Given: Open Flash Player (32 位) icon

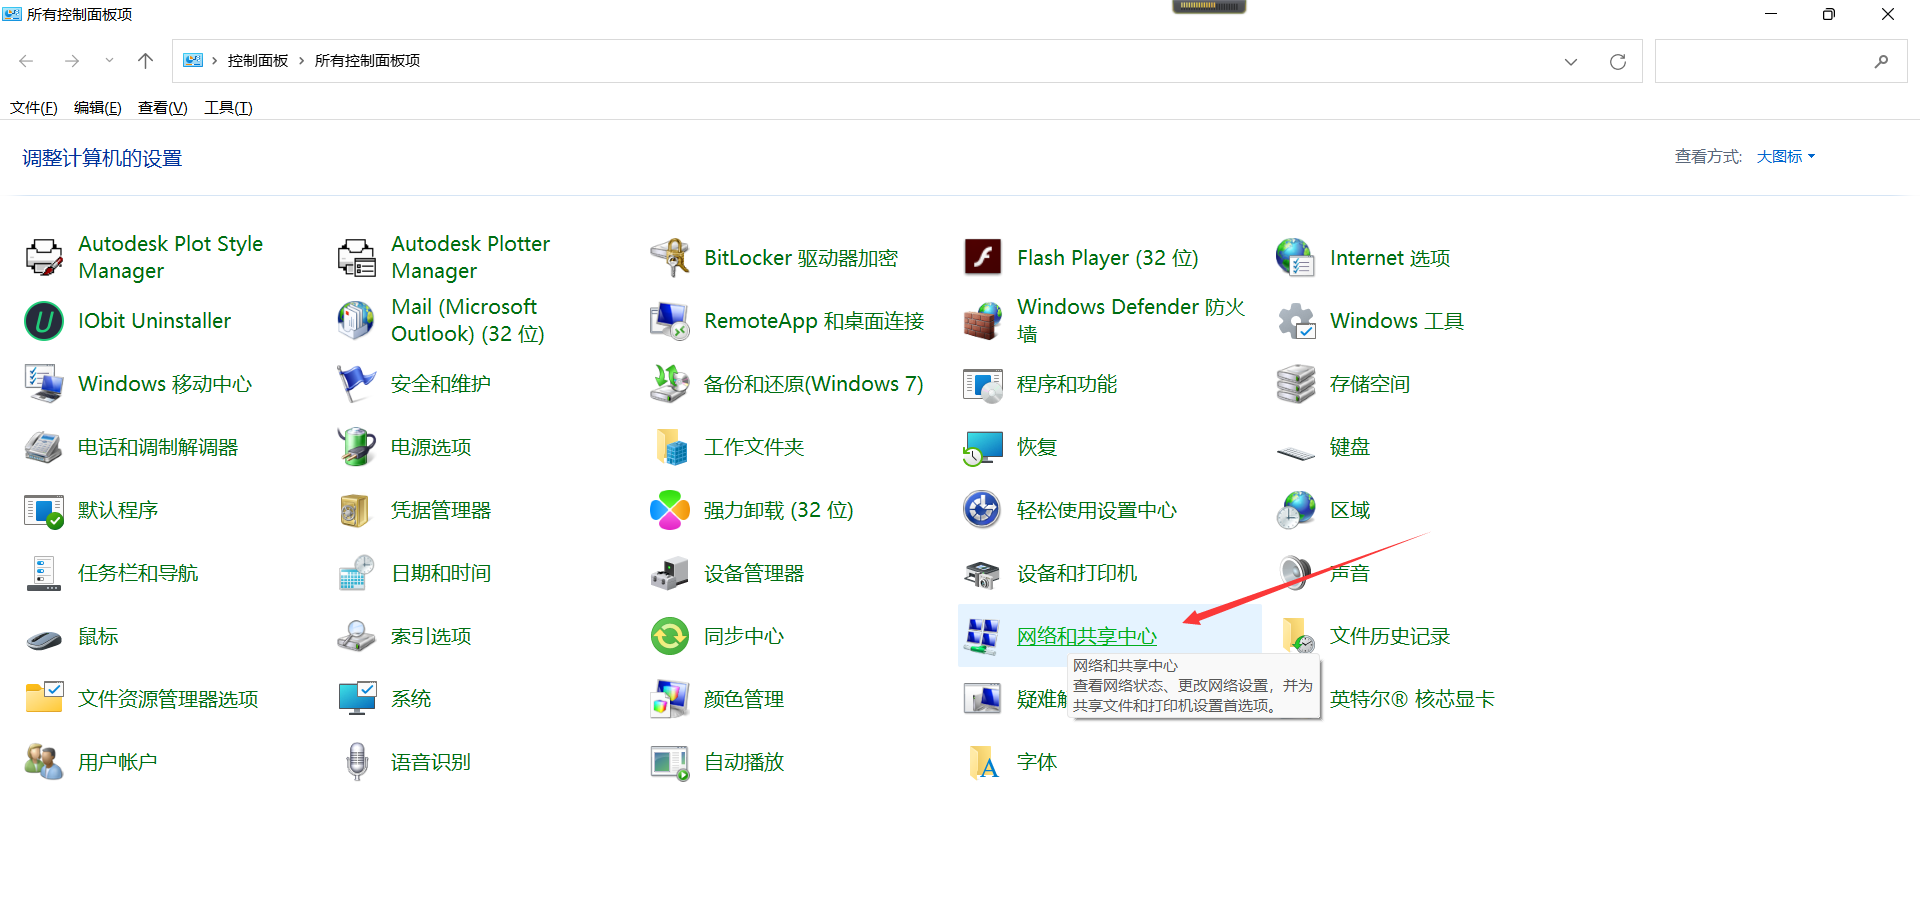Looking at the screenshot, I should click(983, 258).
